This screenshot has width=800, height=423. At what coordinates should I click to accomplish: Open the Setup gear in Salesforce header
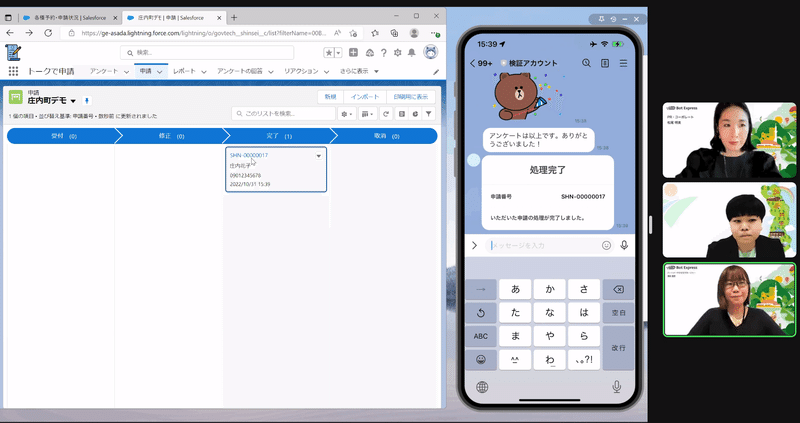click(x=397, y=53)
